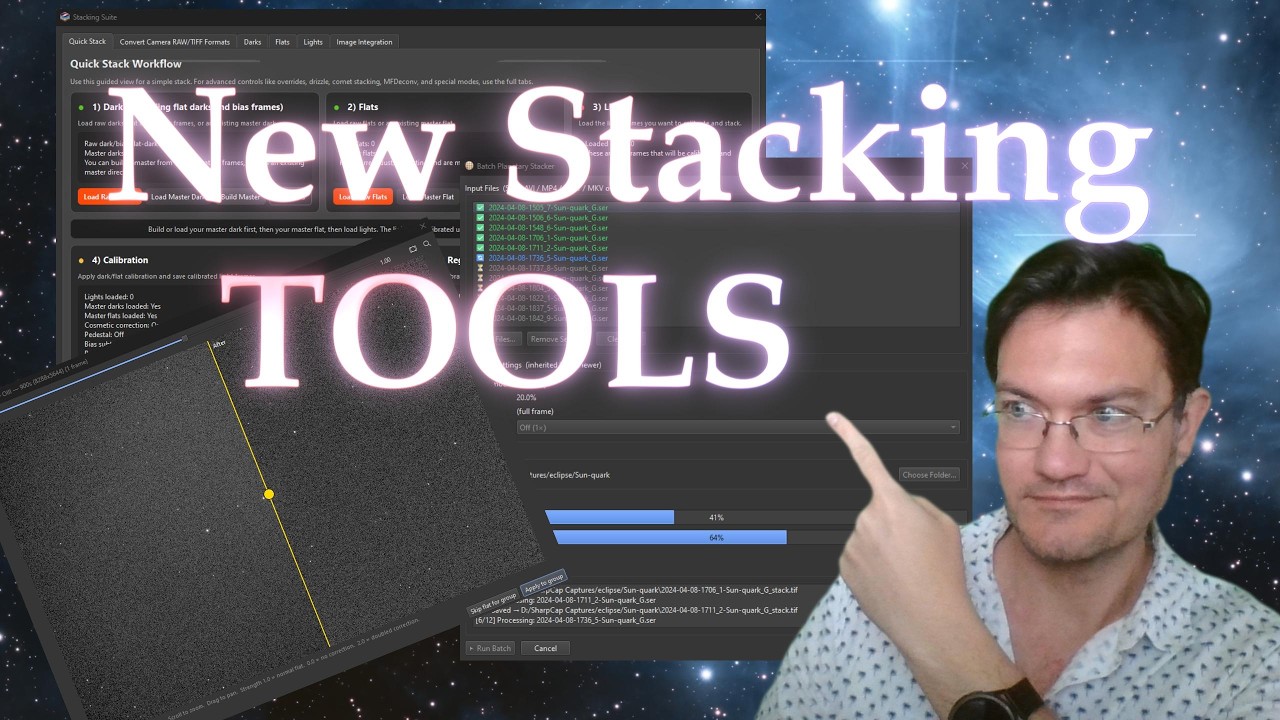This screenshot has height=720, width=1280.
Task: Open the Off (1×) dropdown
Action: click(737, 427)
